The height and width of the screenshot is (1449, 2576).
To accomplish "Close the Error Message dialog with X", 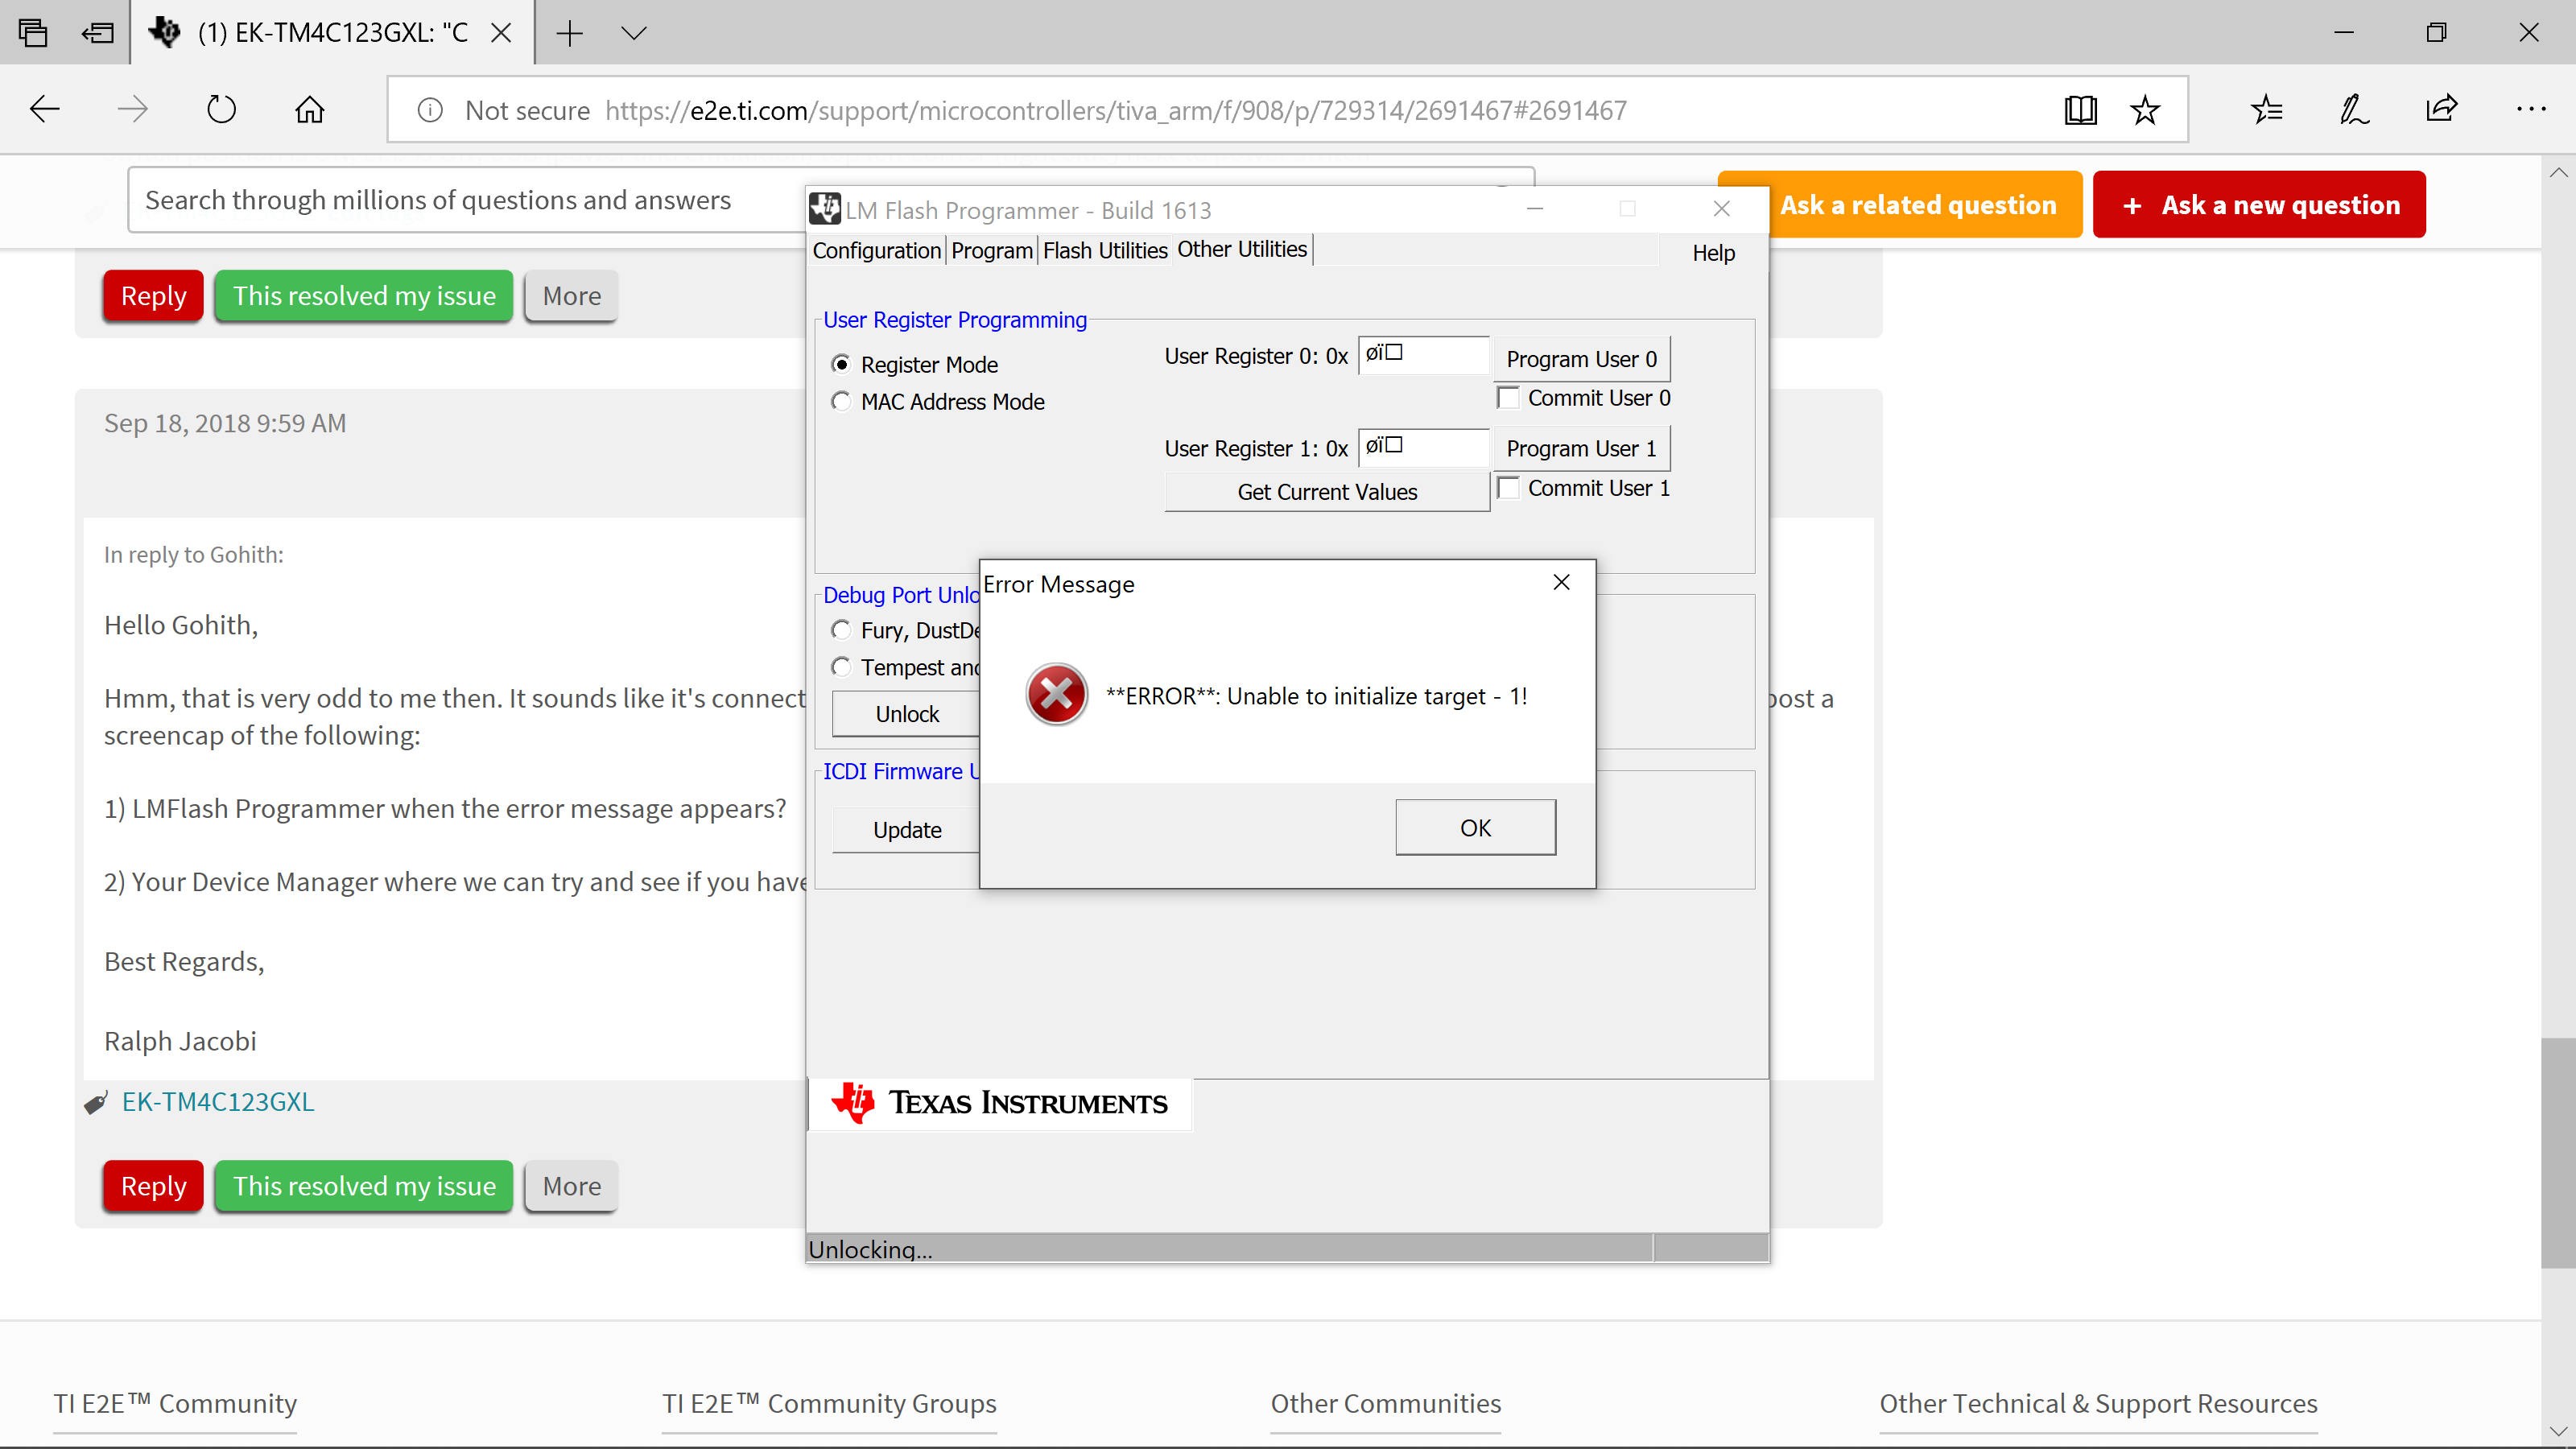I will point(1561,582).
